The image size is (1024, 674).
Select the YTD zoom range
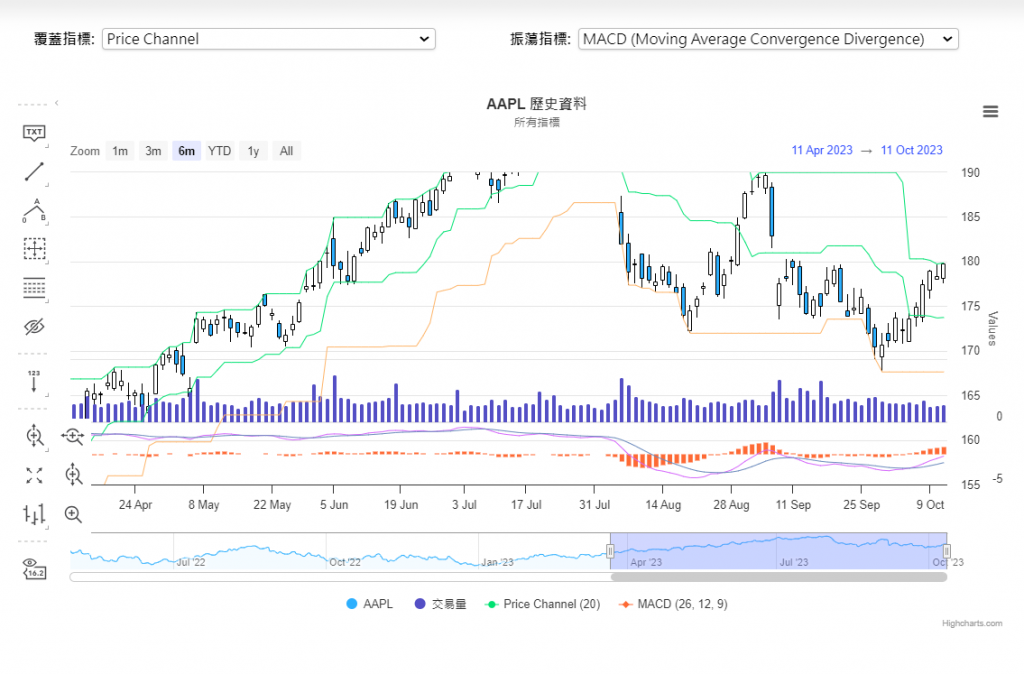point(220,151)
